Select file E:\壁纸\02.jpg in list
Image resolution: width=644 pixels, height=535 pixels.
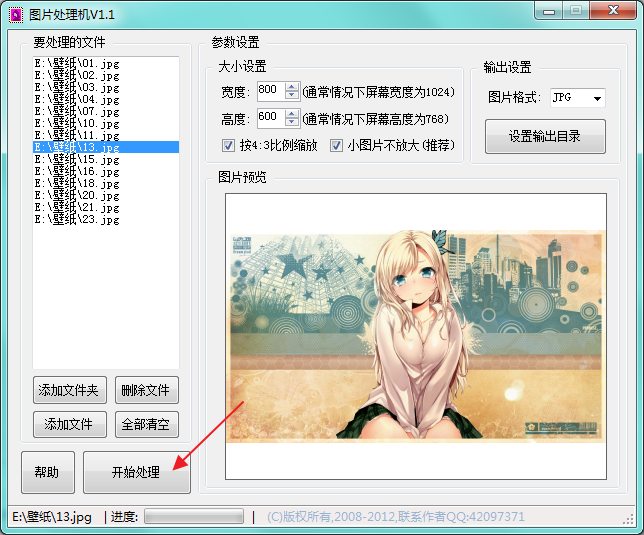tap(106, 76)
